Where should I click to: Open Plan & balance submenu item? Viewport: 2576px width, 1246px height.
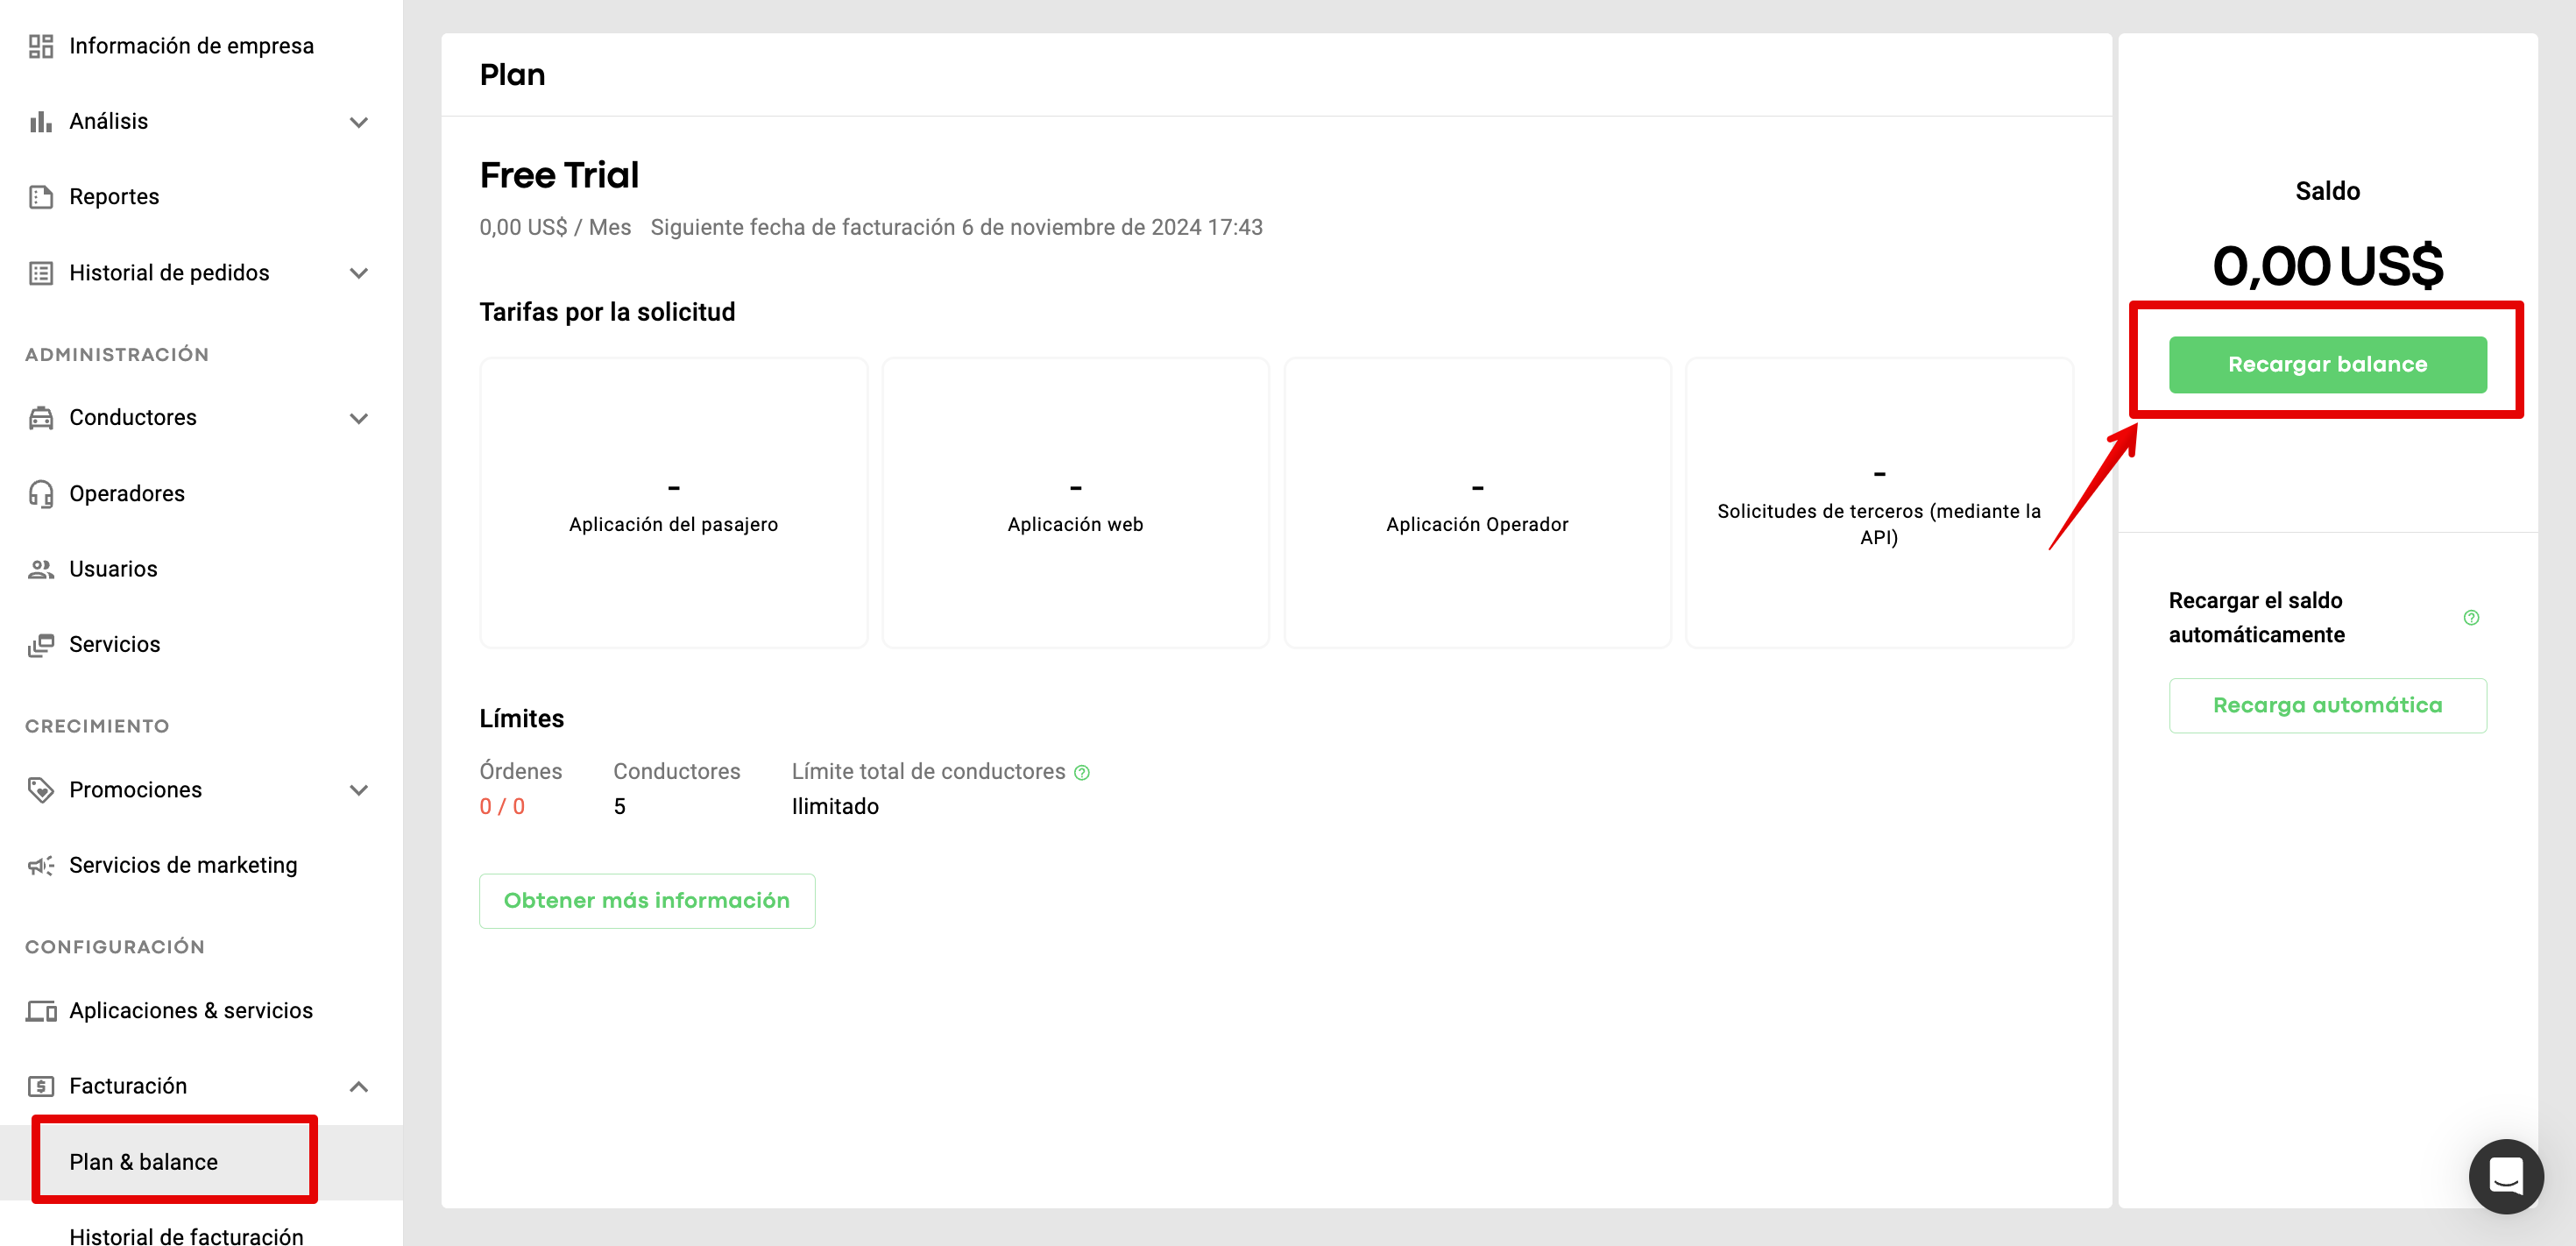tap(143, 1162)
